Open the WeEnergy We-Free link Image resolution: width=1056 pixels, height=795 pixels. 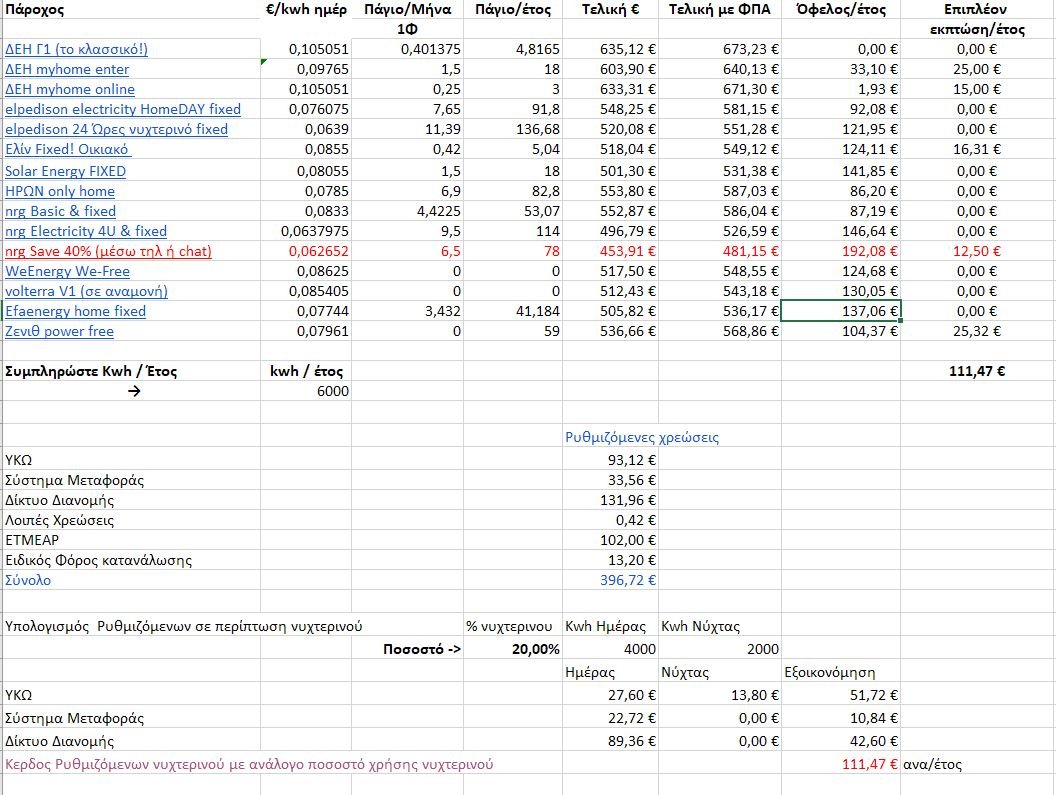click(x=67, y=272)
